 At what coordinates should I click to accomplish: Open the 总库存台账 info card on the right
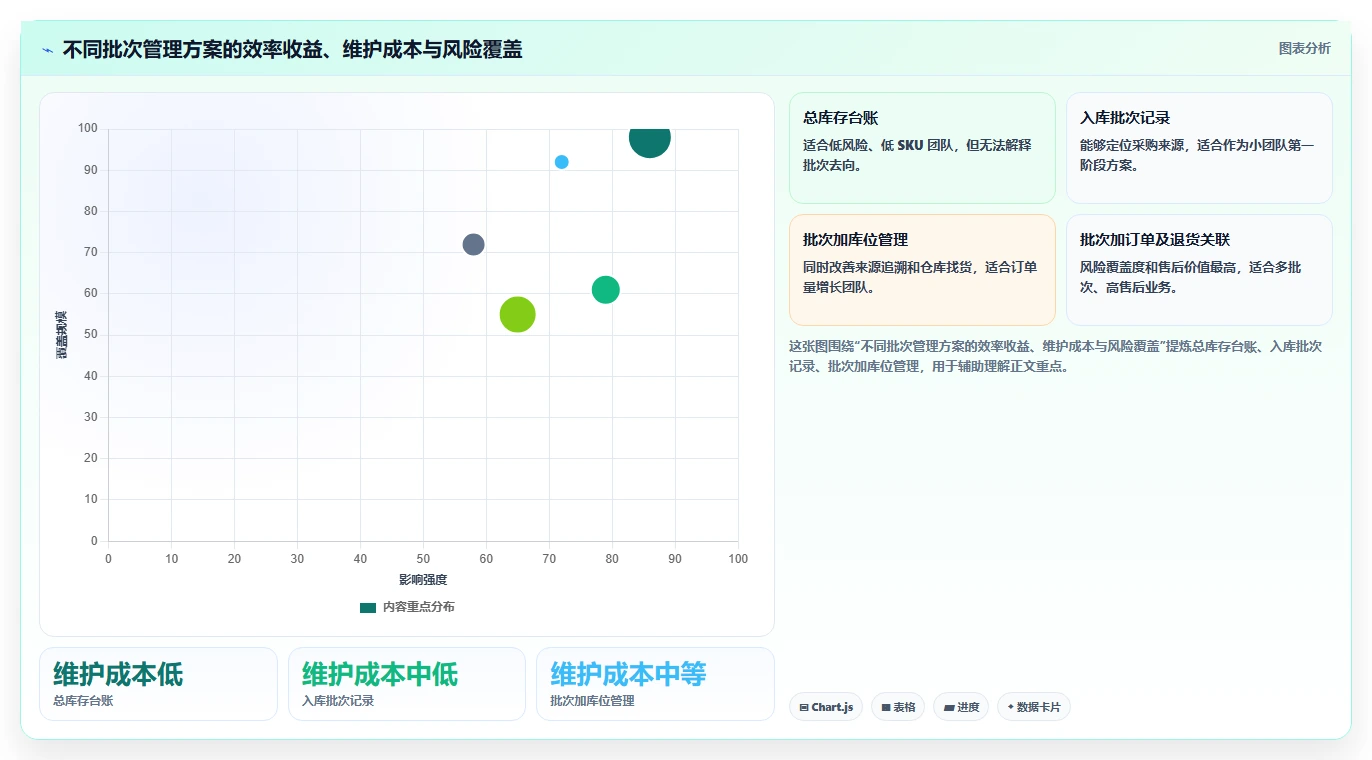[x=922, y=148]
